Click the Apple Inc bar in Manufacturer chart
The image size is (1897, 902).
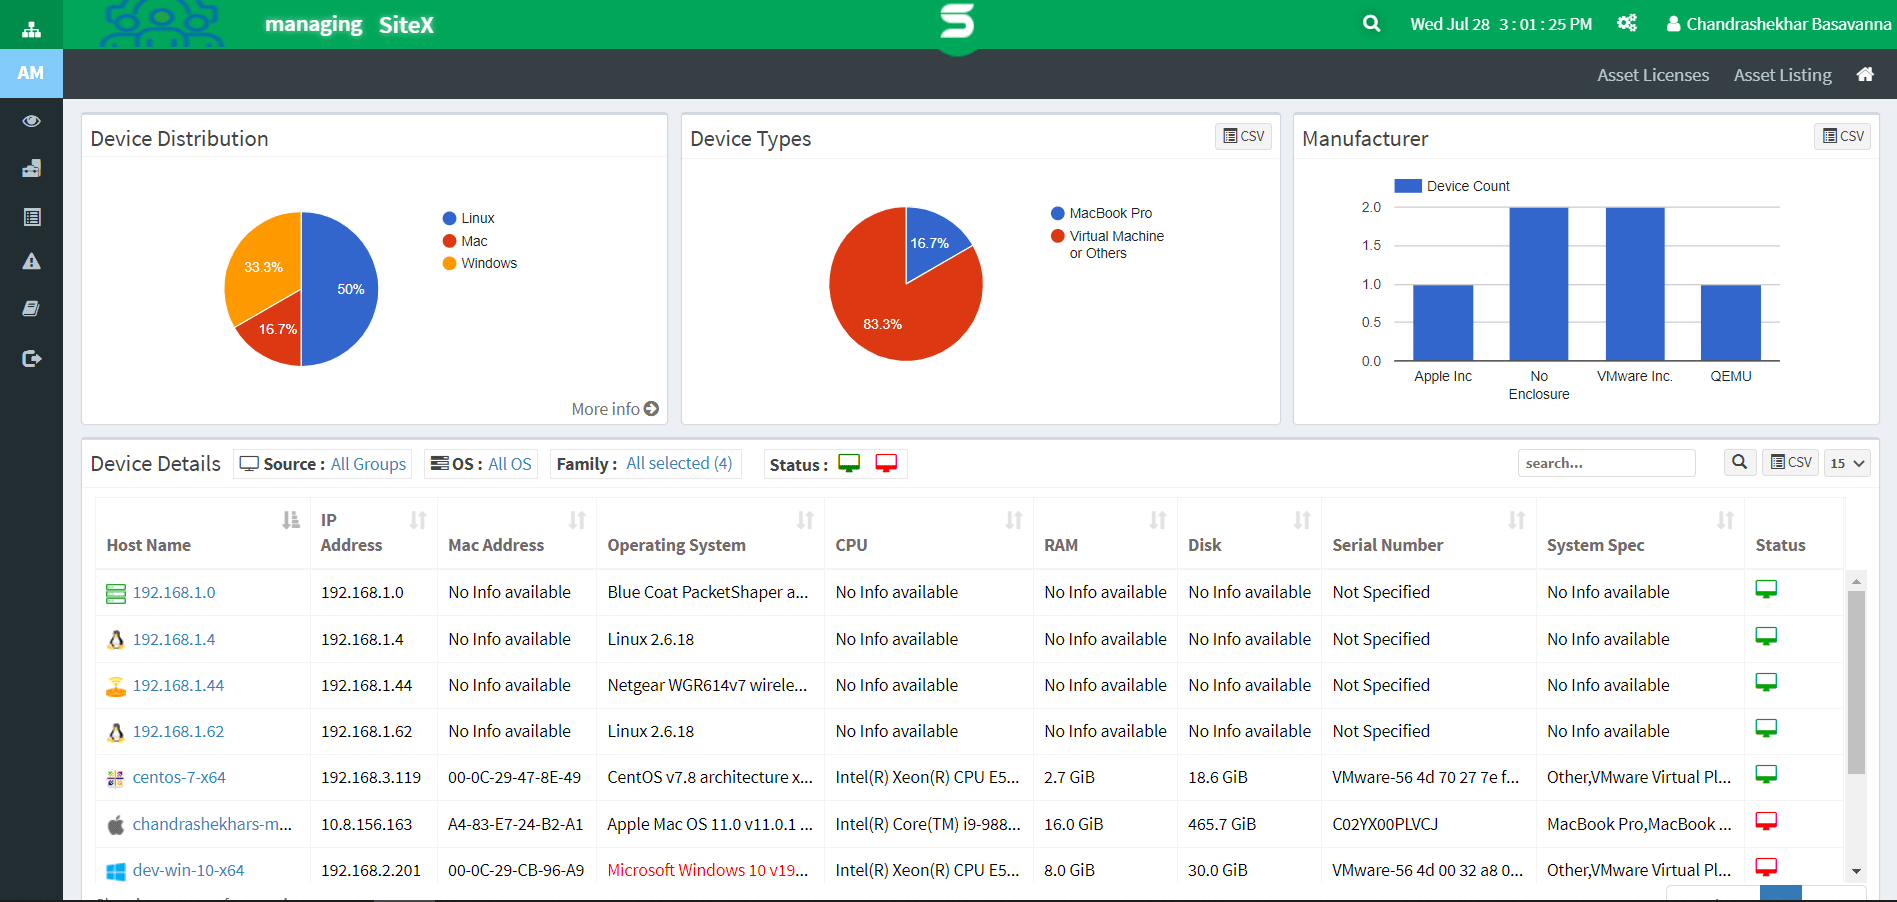pyautogui.click(x=1443, y=323)
